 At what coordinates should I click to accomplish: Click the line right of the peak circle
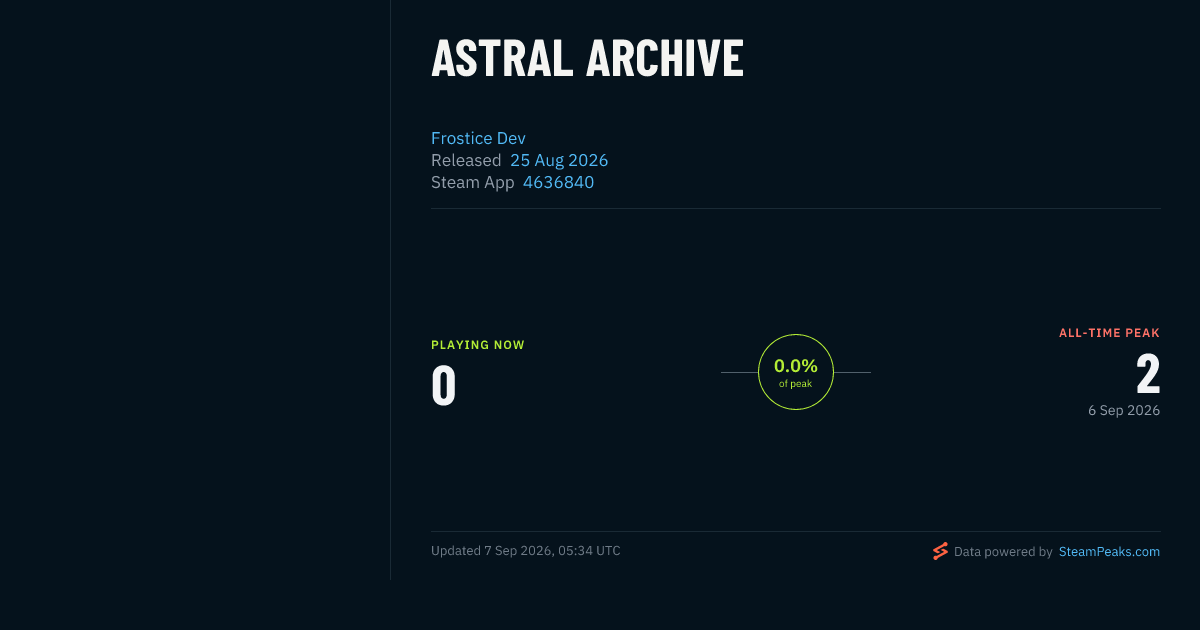click(852, 372)
